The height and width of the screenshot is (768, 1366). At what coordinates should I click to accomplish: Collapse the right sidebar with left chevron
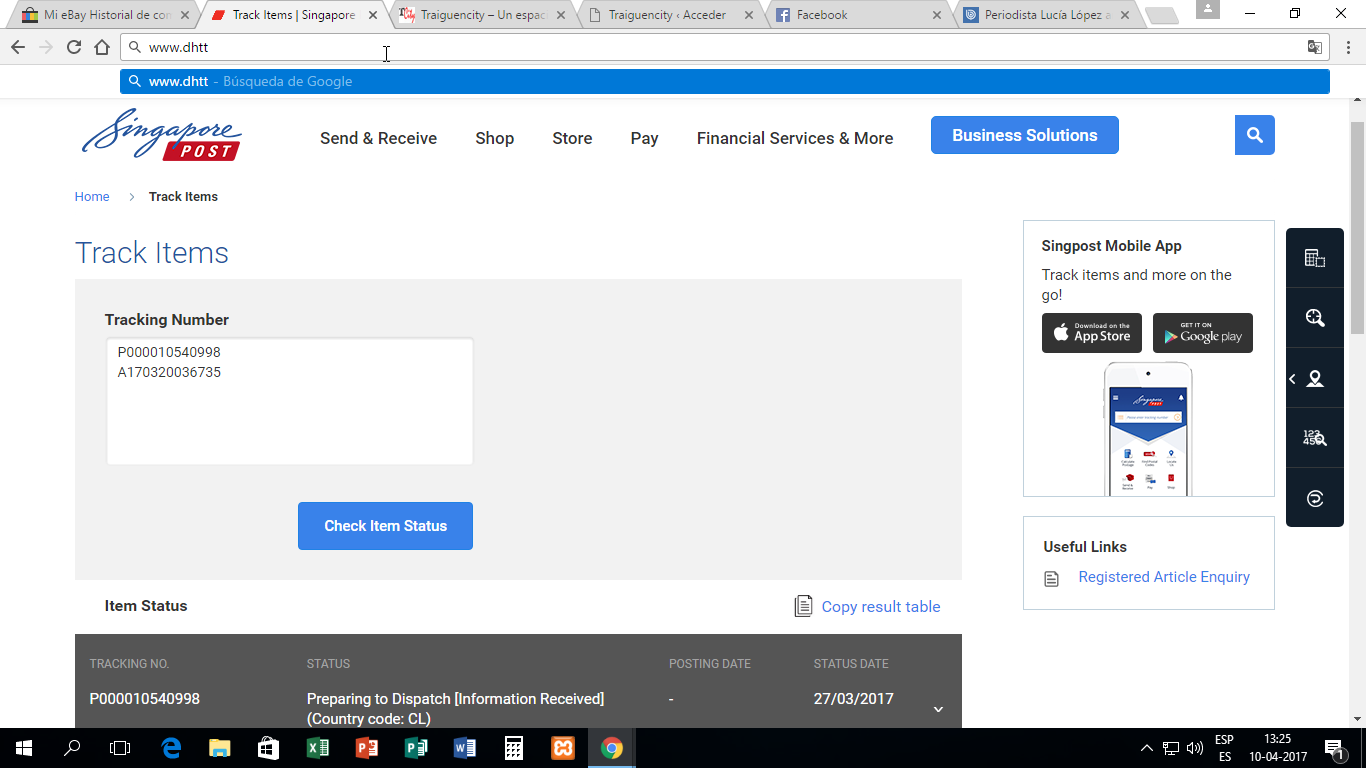pyautogui.click(x=1293, y=379)
